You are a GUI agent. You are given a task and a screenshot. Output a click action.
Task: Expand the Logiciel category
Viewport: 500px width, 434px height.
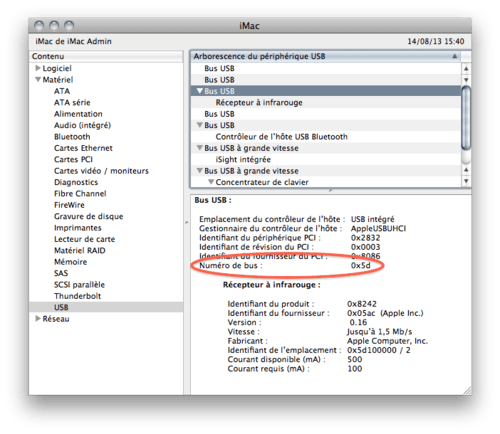point(38,68)
